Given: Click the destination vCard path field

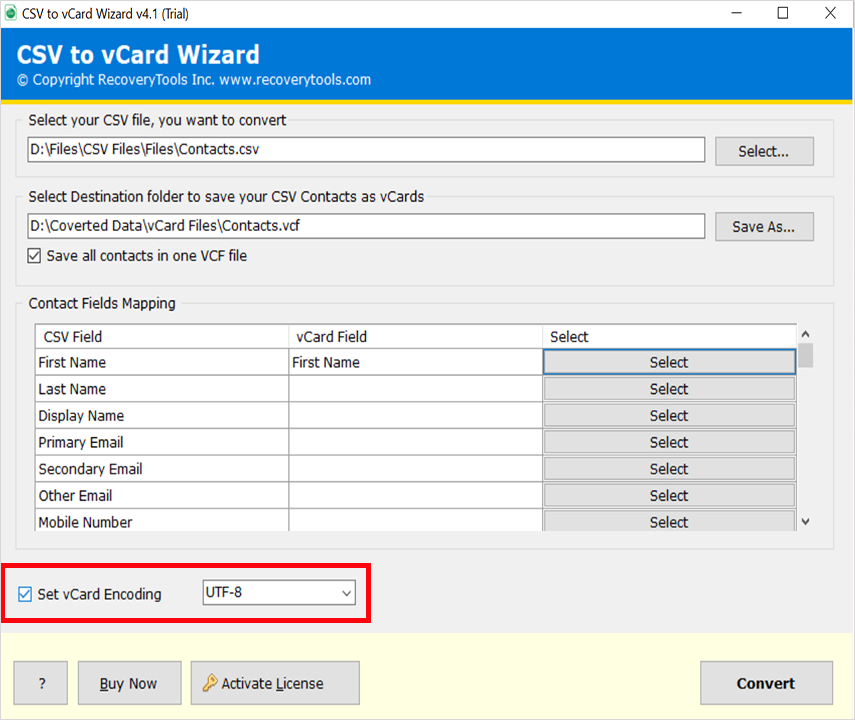Looking at the screenshot, I should 366,226.
